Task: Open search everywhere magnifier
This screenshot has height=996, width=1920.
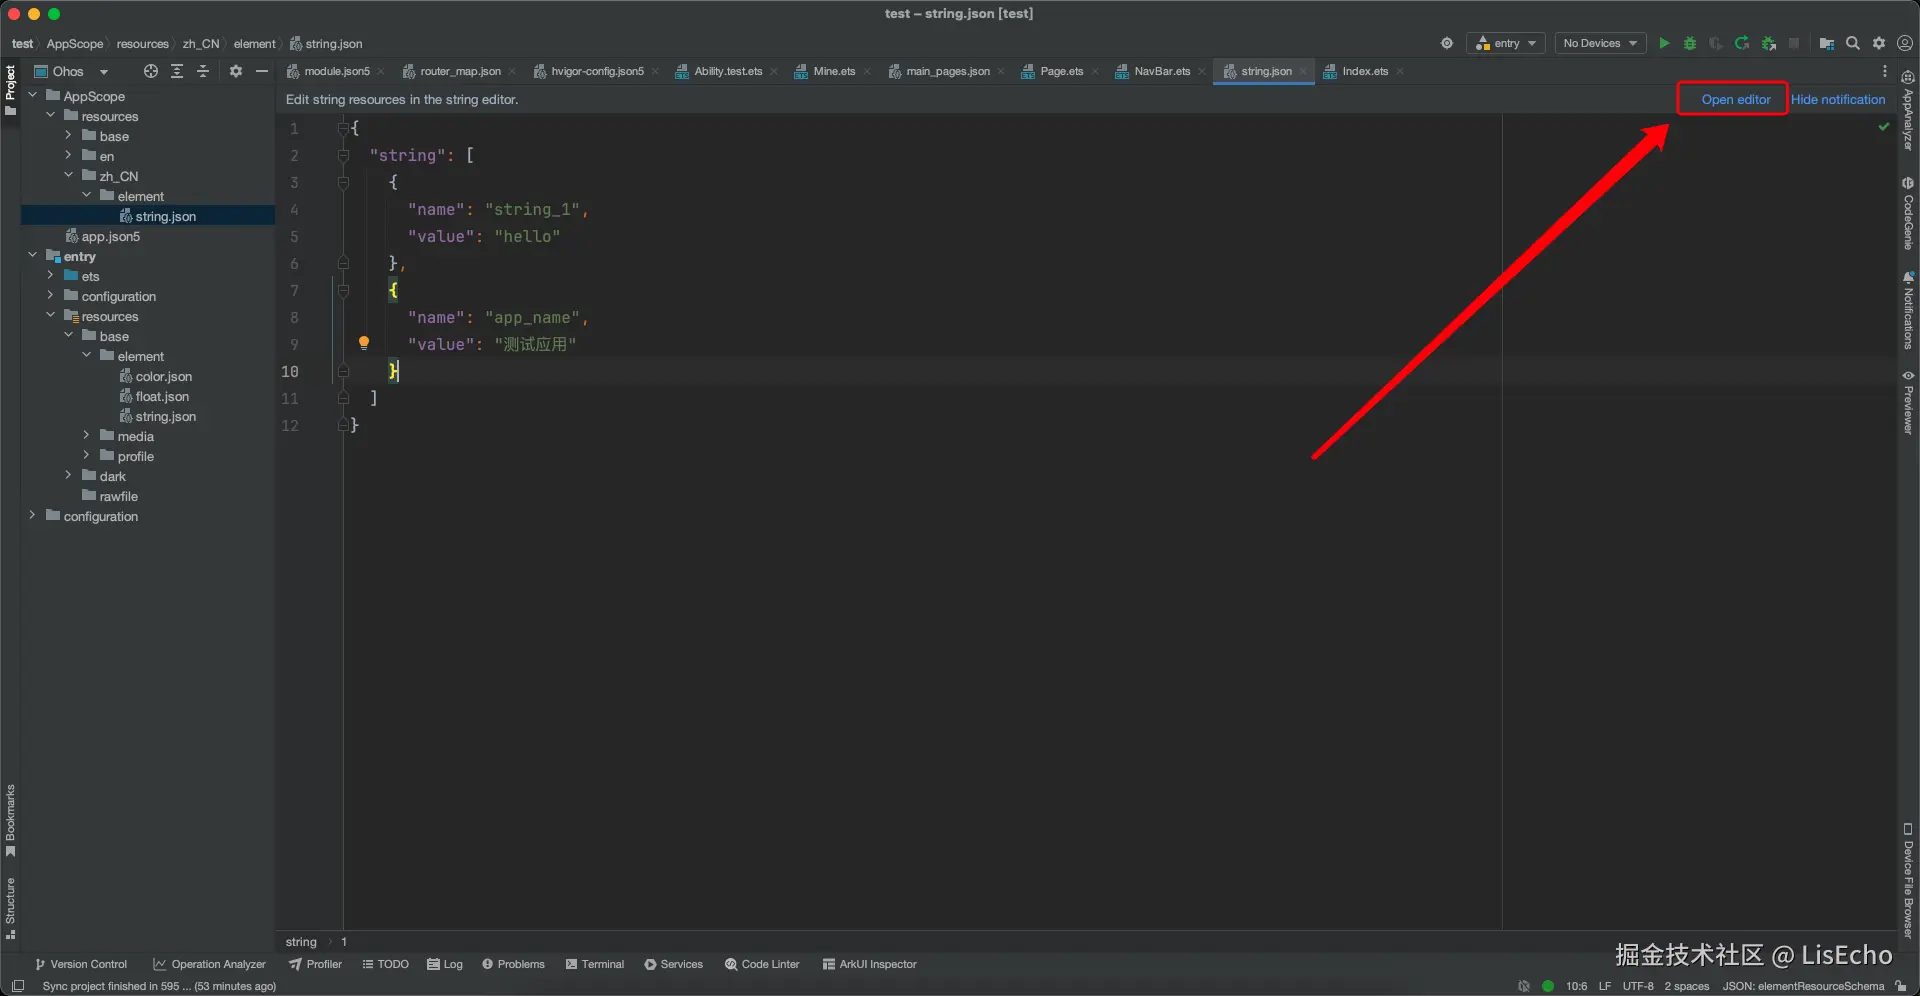Action: click(x=1853, y=43)
